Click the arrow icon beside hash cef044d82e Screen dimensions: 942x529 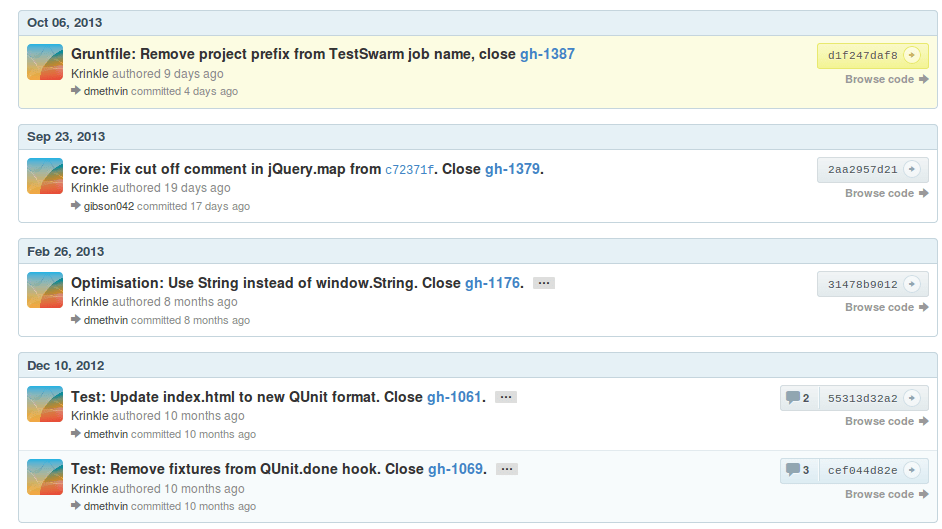coord(912,470)
